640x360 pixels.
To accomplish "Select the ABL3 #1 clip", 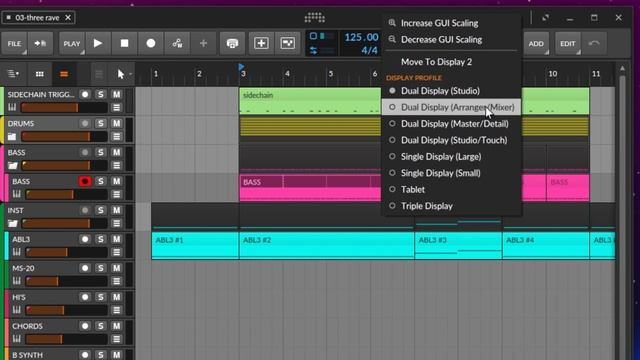I will (x=195, y=246).
